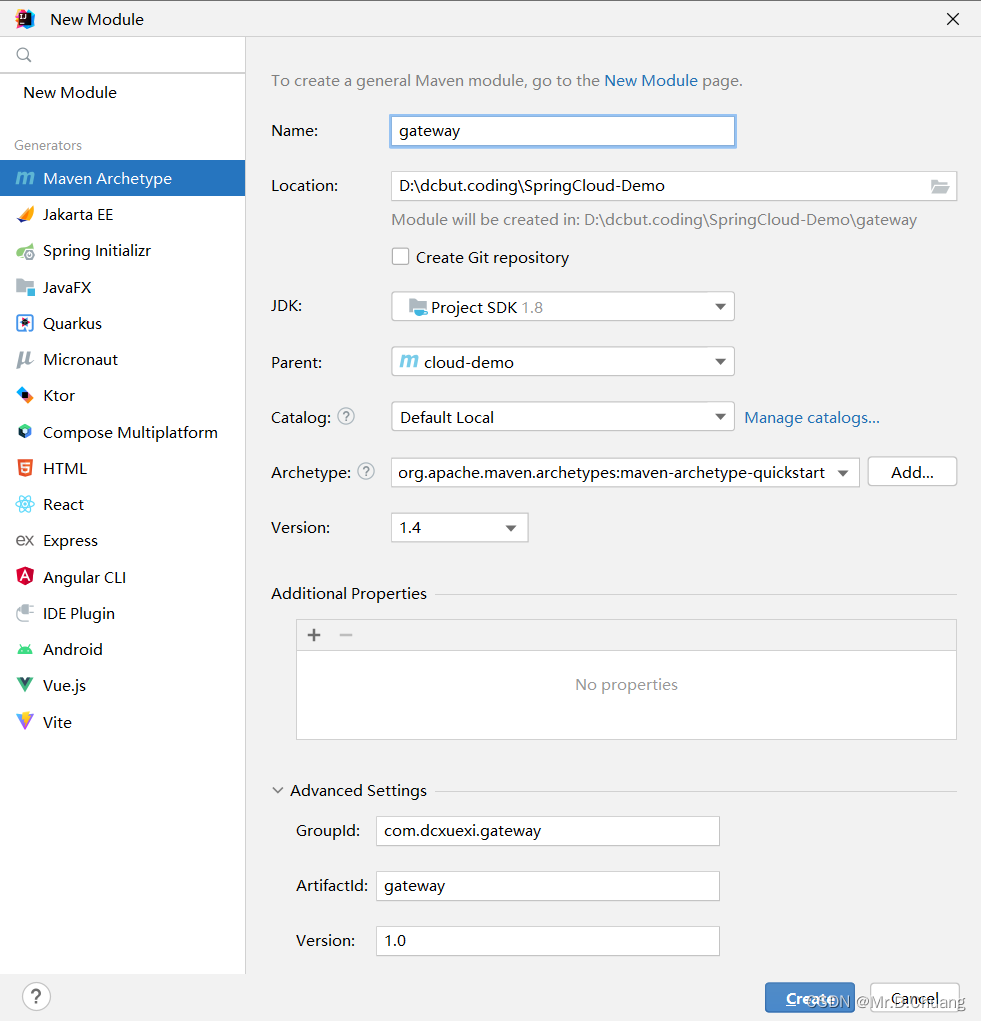Screen dimensions: 981x1021
Task: Click the Add... archetype button
Action: [x=912, y=472]
